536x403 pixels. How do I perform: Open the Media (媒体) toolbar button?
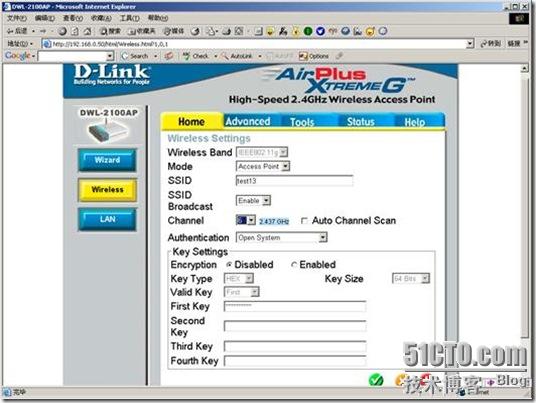(x=174, y=31)
